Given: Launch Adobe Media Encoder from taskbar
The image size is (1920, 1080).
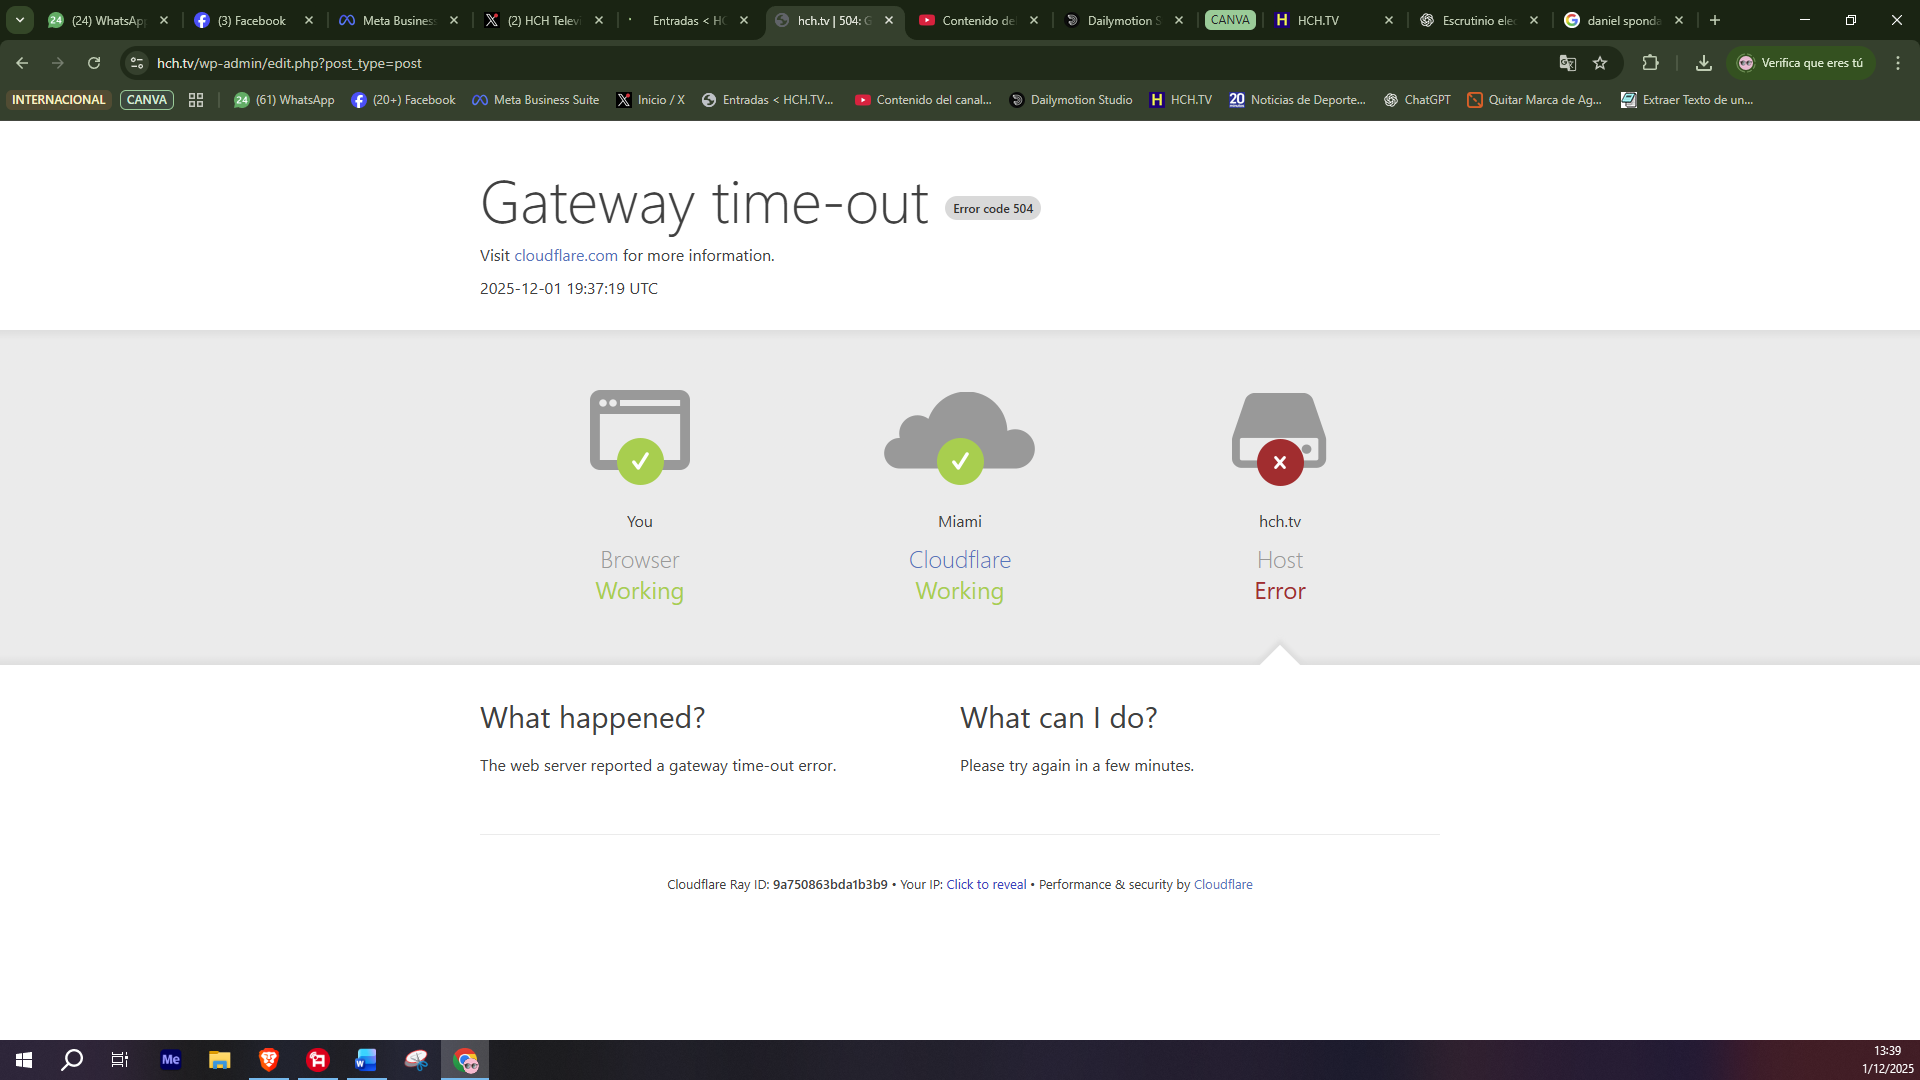Looking at the screenshot, I should click(171, 1060).
